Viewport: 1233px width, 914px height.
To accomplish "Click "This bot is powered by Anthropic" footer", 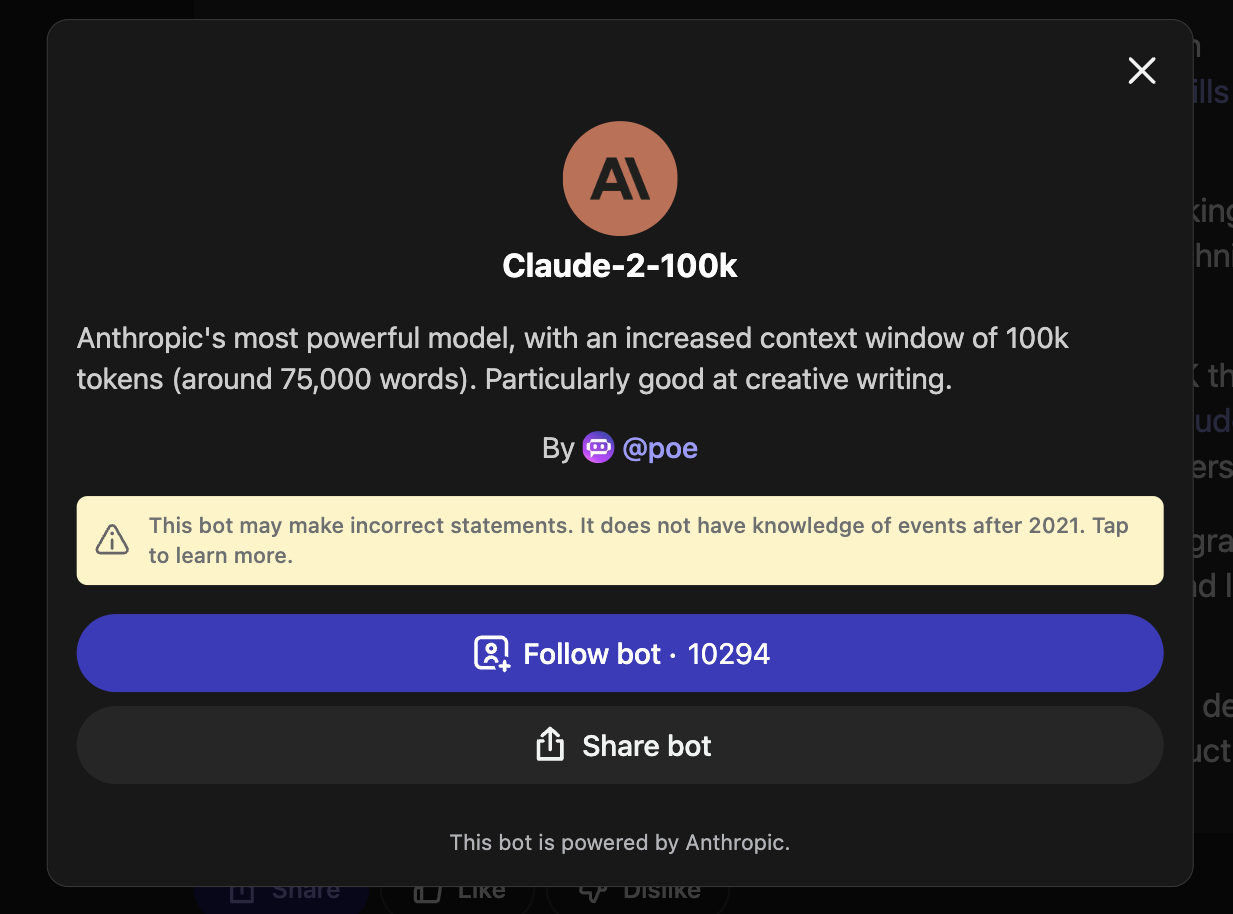I will tap(620, 842).
